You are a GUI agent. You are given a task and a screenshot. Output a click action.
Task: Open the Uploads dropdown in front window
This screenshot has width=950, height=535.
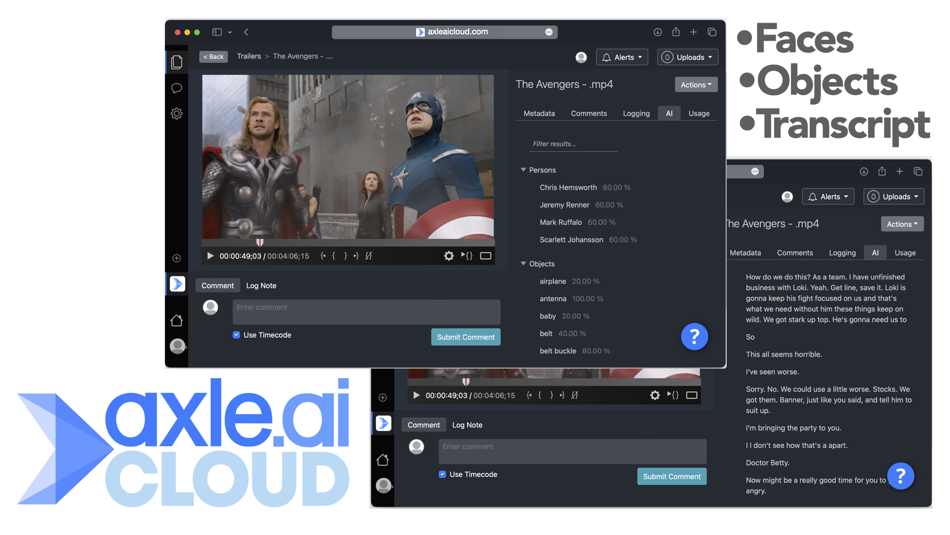click(688, 57)
